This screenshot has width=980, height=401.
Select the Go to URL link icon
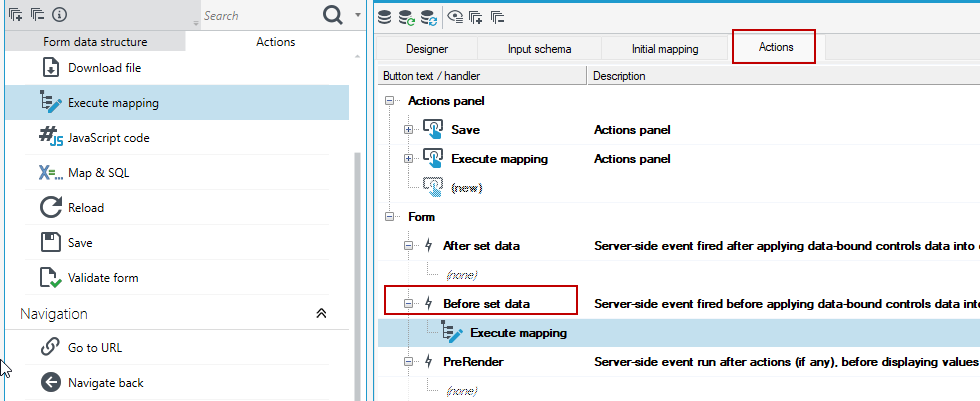tap(49, 347)
